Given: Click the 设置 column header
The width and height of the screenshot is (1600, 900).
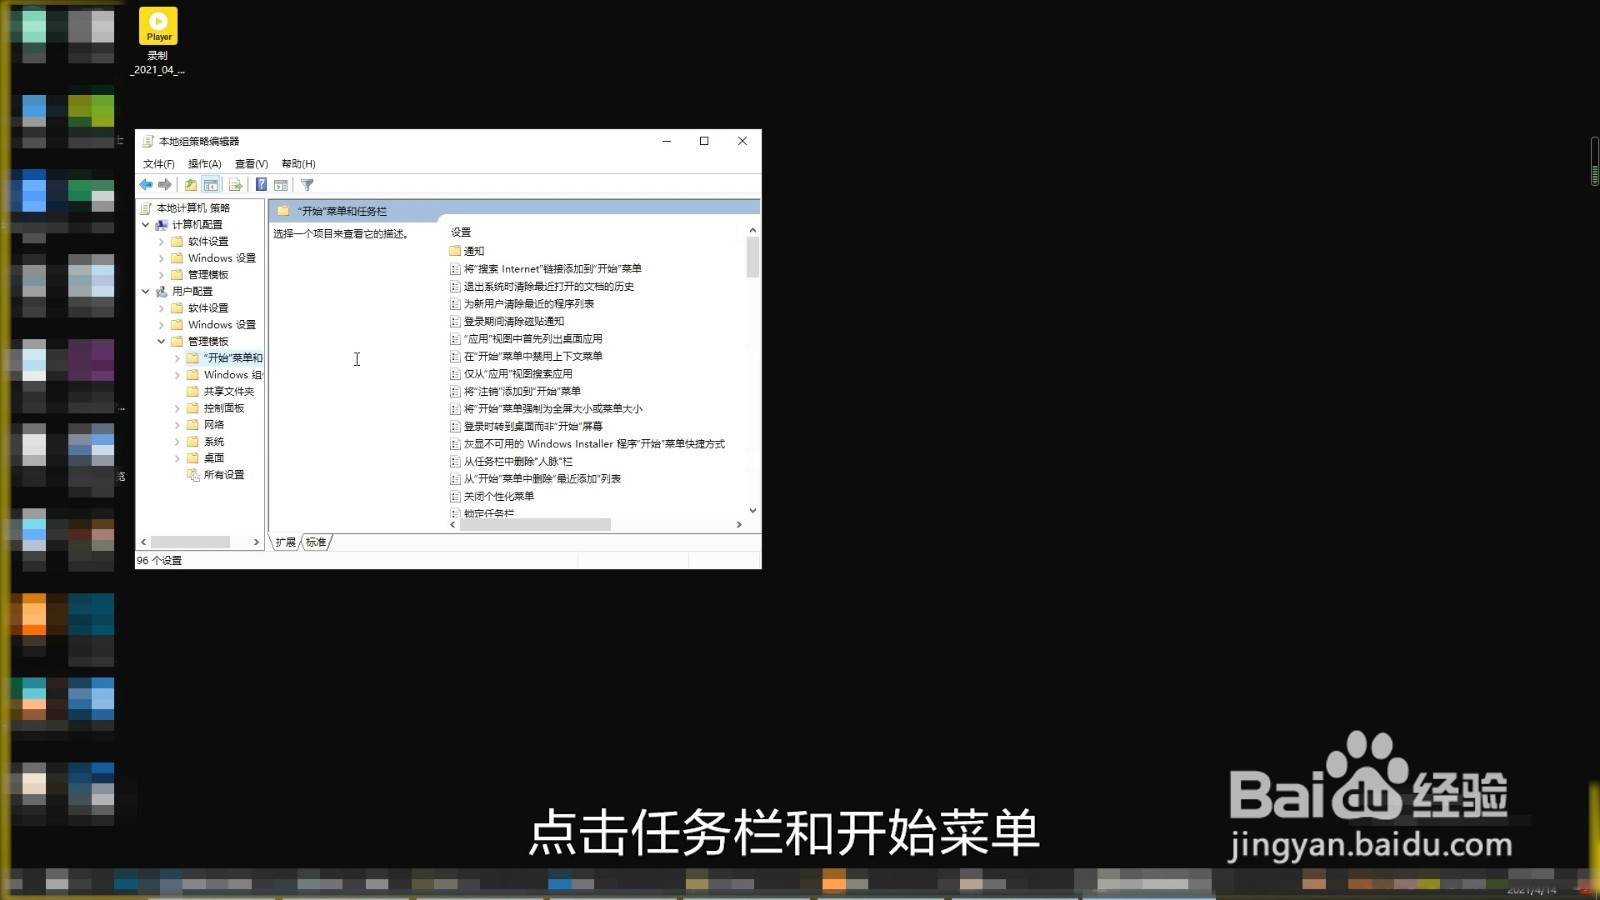Looking at the screenshot, I should click(461, 232).
